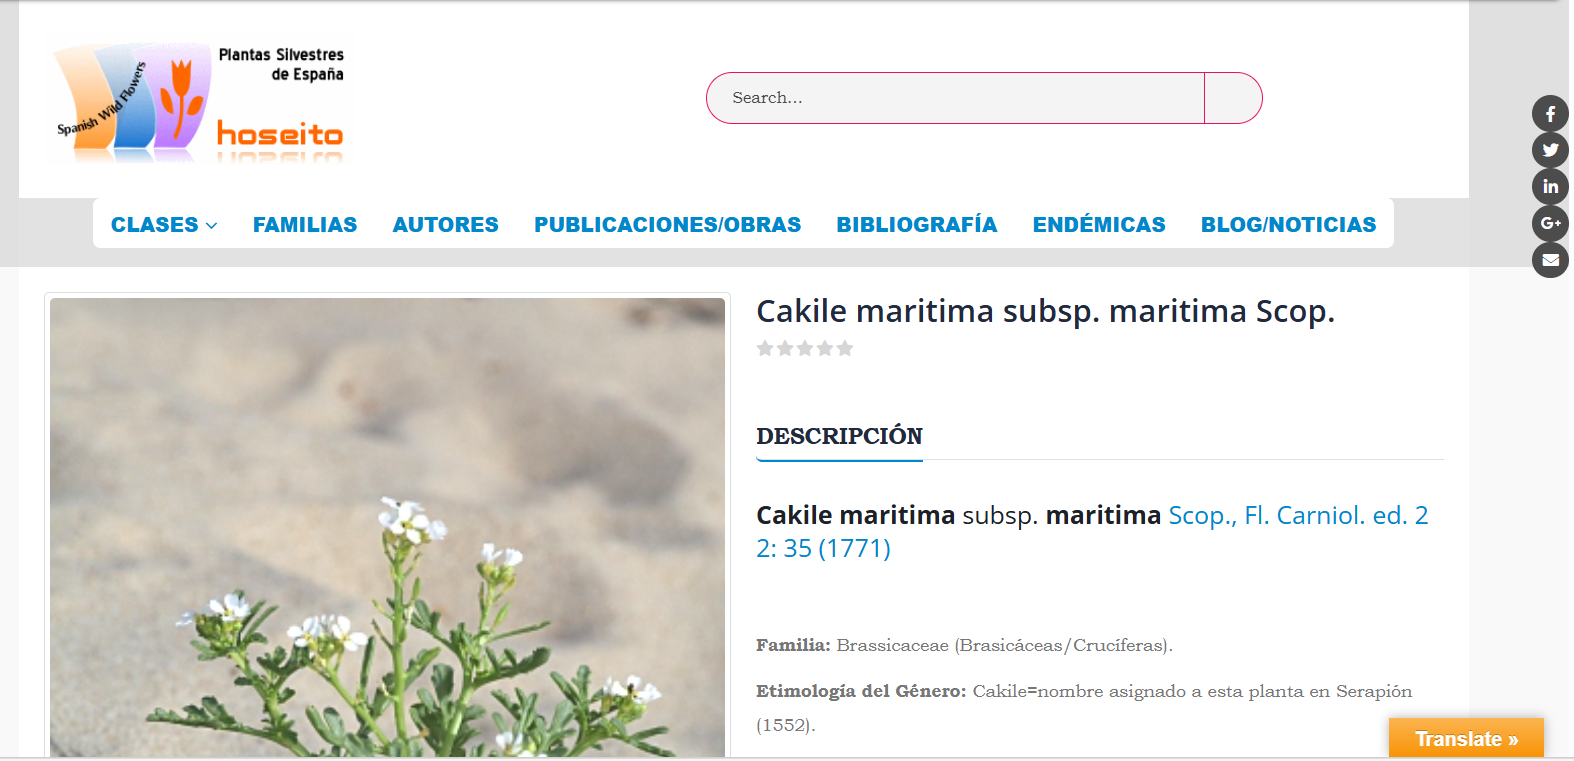Rate the plant with the first star
Viewport: 1574px width, 761px height.
pyautogui.click(x=765, y=348)
